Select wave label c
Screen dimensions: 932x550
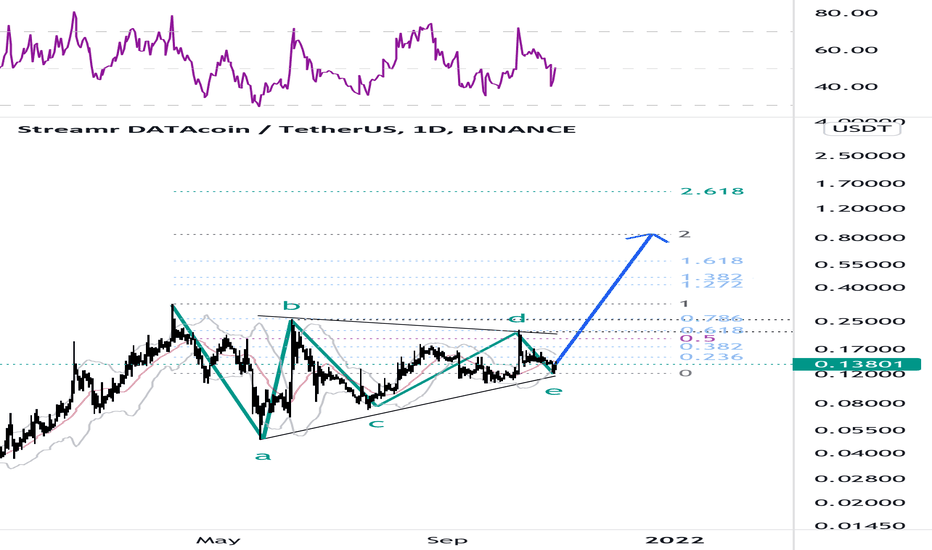(x=376, y=423)
